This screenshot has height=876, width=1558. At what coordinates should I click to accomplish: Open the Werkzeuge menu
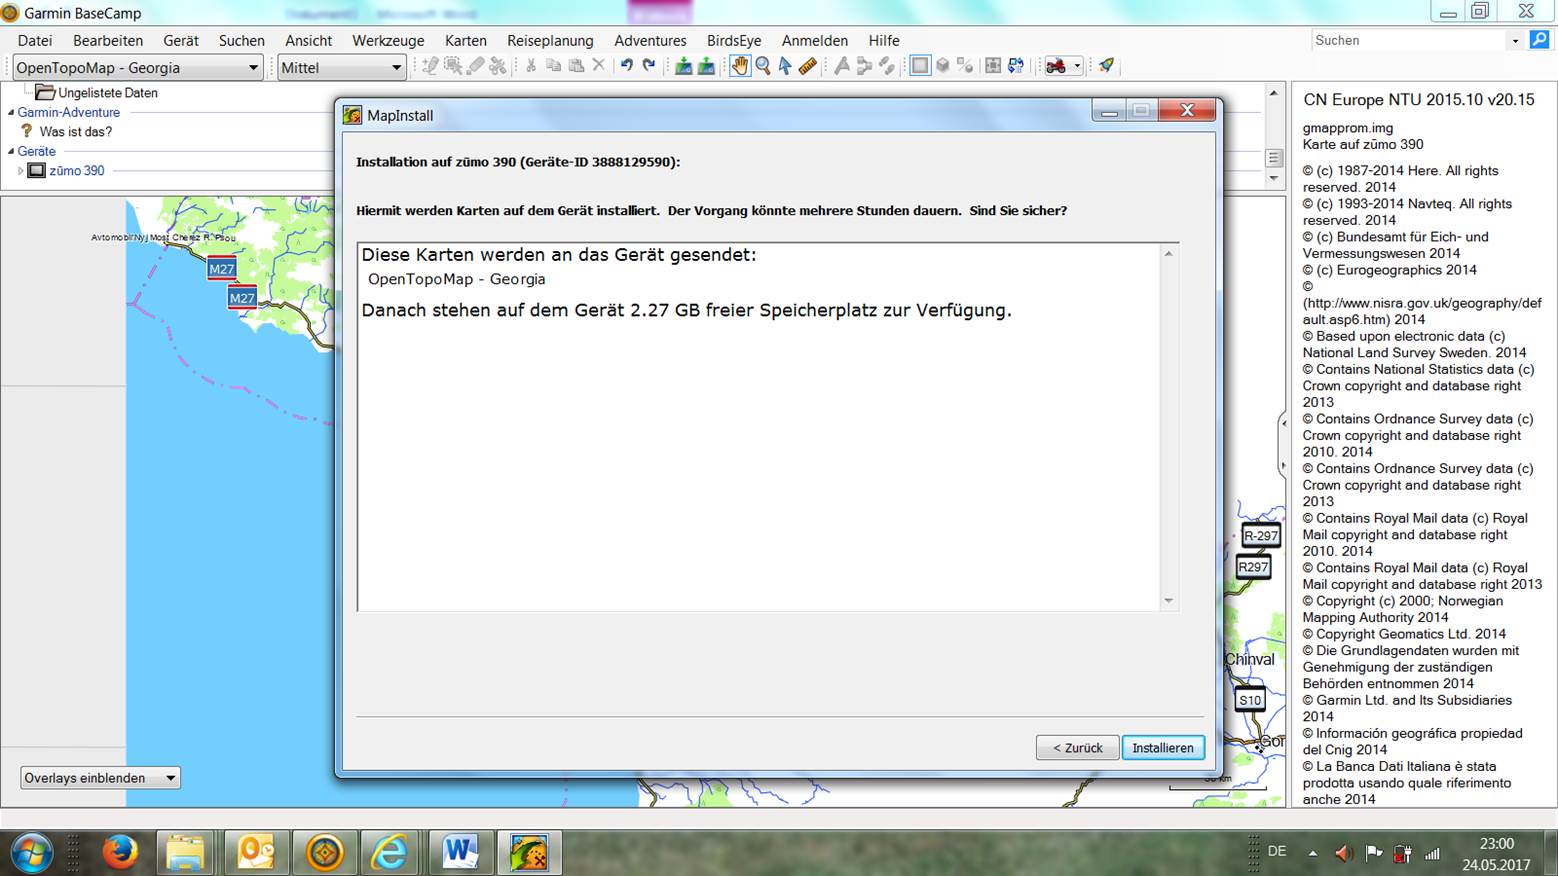coord(388,40)
